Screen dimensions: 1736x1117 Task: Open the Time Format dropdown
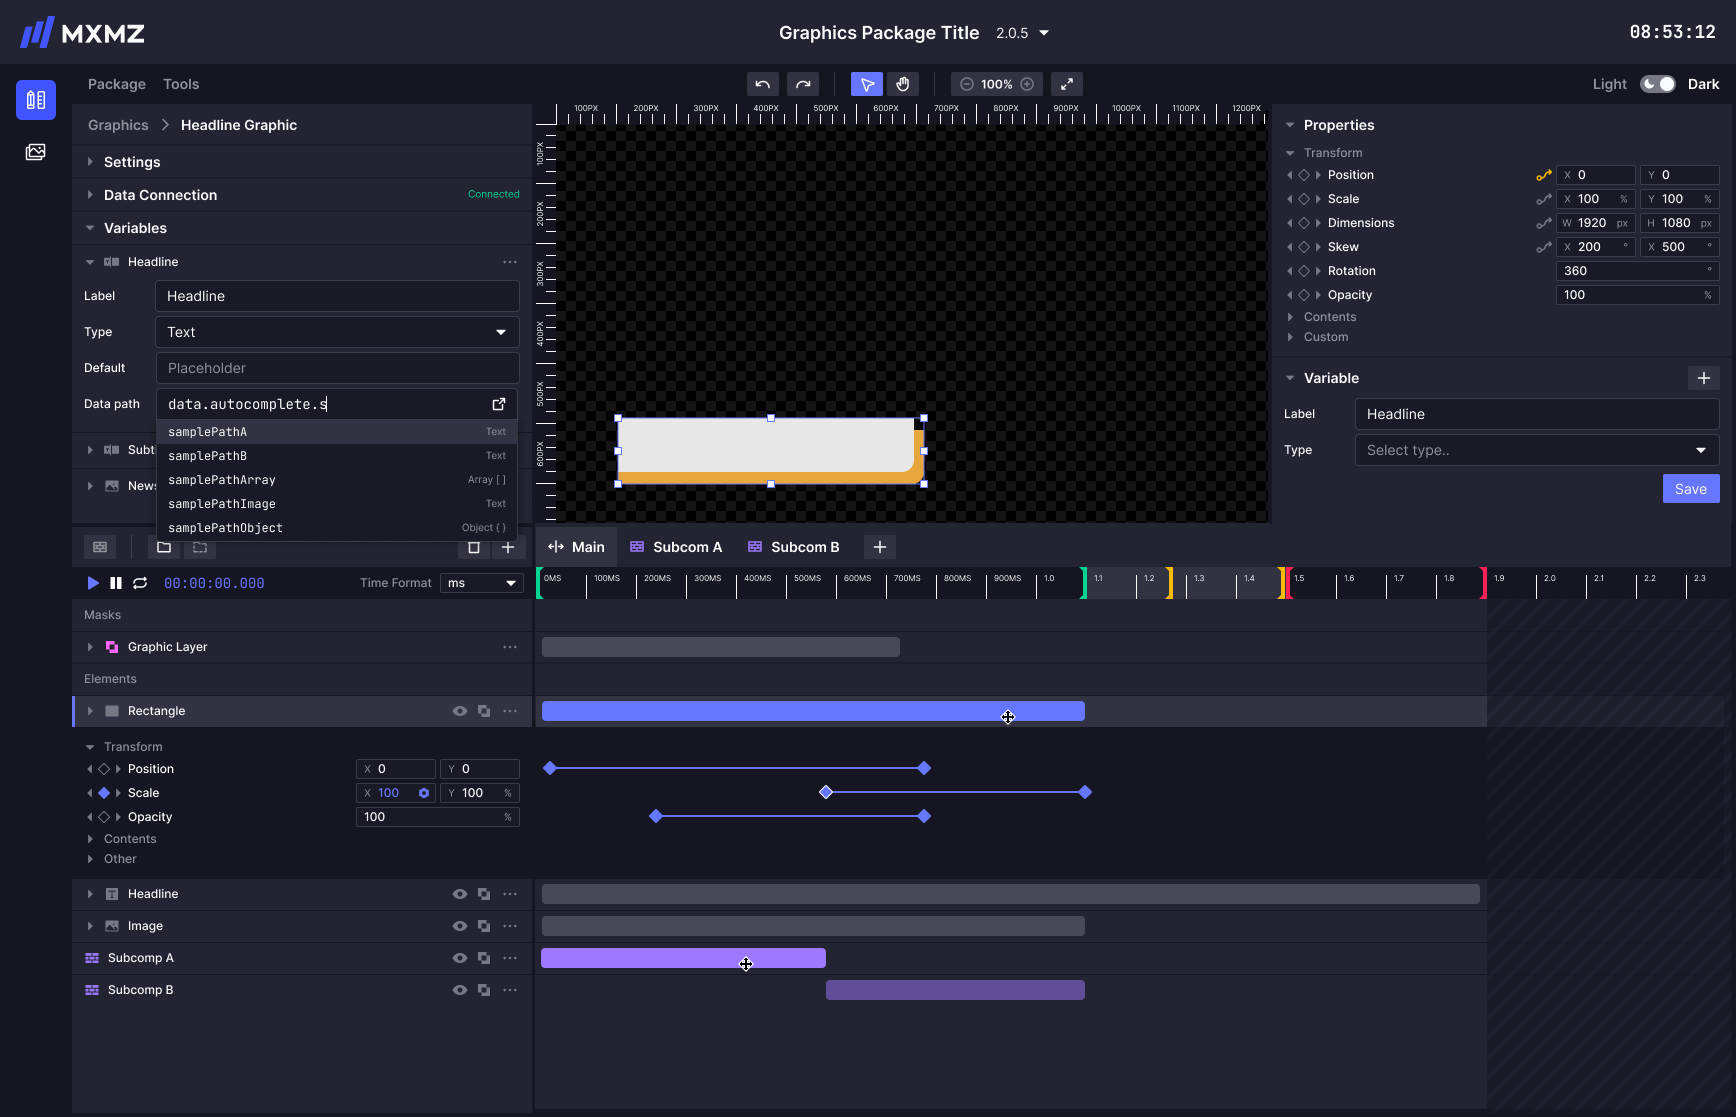(x=482, y=583)
